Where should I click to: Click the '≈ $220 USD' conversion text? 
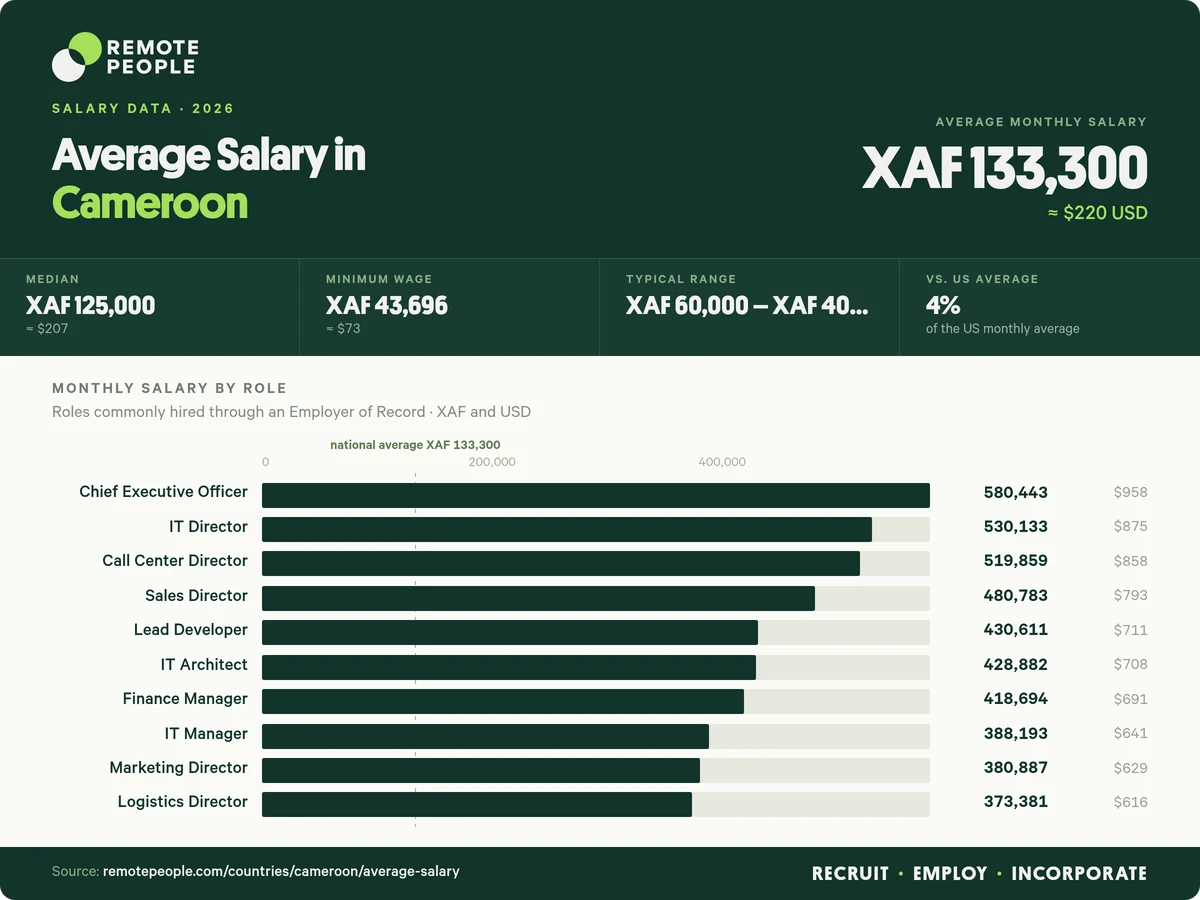coord(1097,213)
